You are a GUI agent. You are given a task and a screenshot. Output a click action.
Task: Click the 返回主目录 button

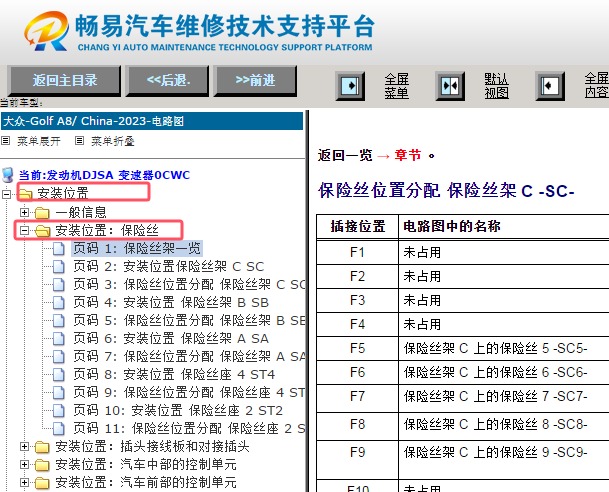tap(64, 80)
